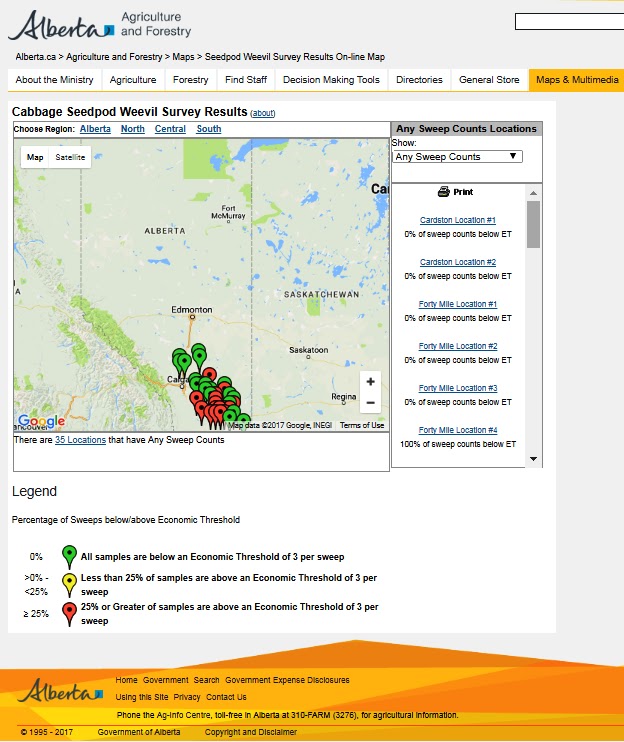Click the locations list scrollbar thumb
Image resolution: width=624 pixels, height=742 pixels.
coord(533,224)
